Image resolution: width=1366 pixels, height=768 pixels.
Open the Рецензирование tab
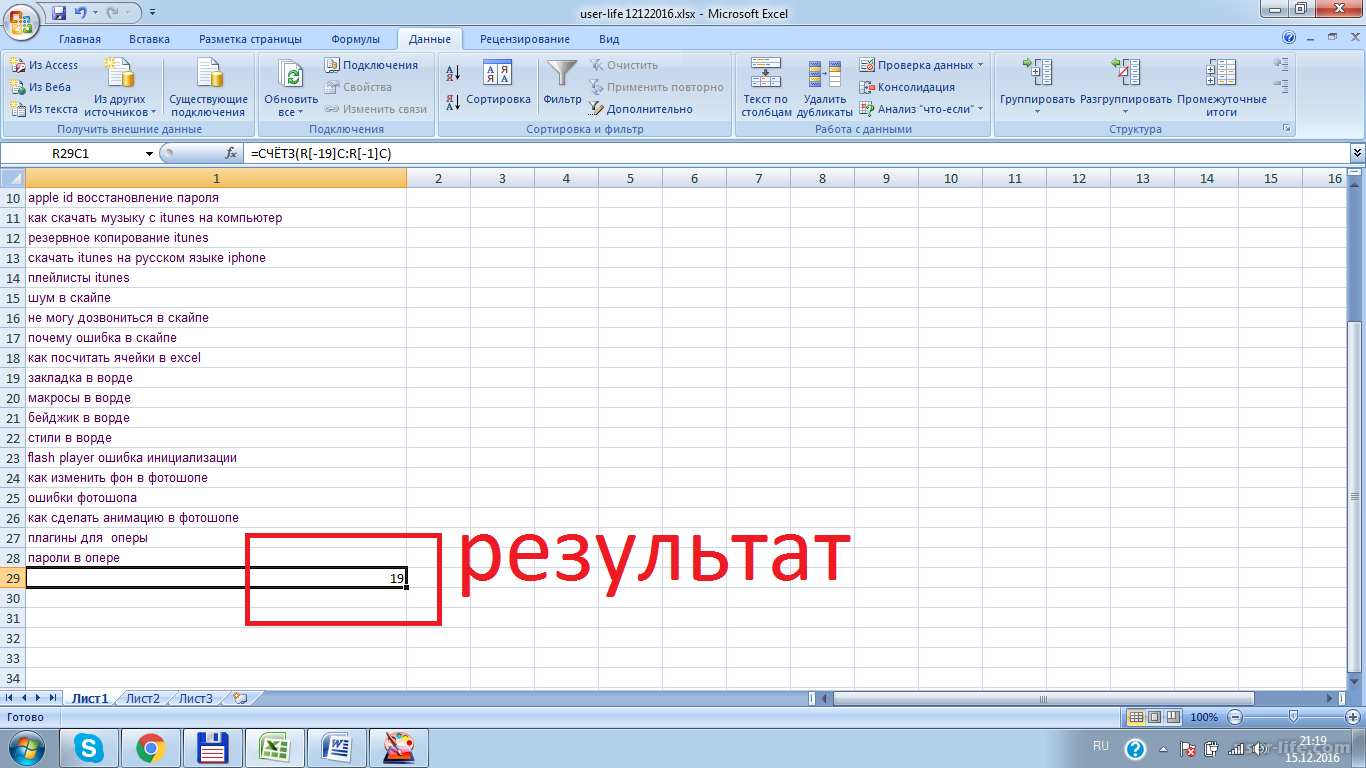[525, 39]
